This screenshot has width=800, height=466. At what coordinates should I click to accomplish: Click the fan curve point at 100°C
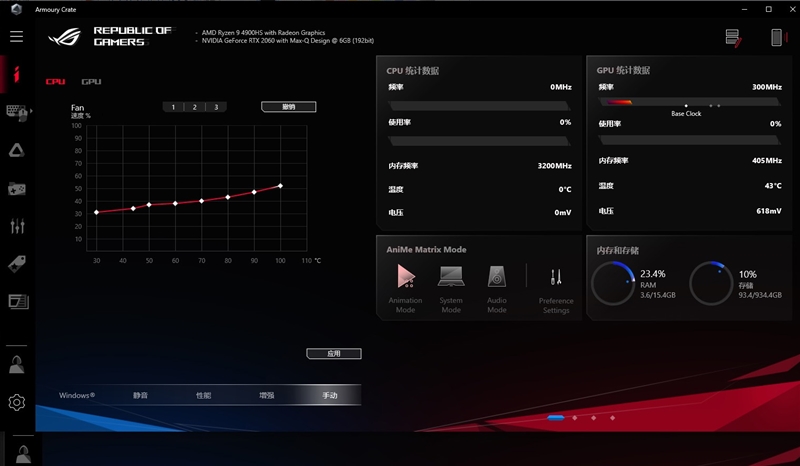[x=280, y=186]
